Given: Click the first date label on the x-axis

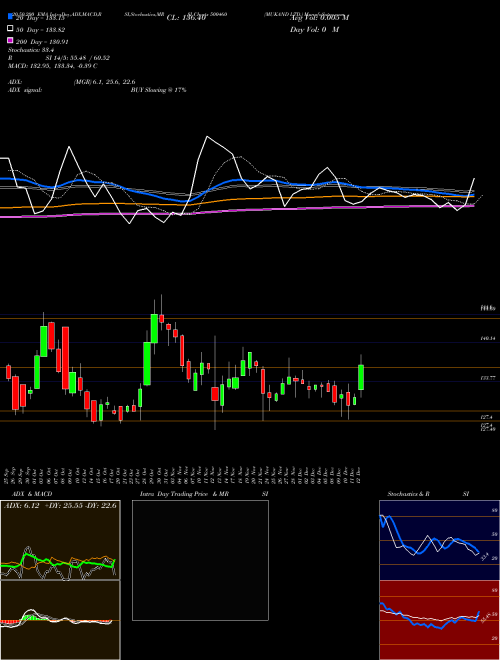Looking at the screenshot, I should coord(6,475).
